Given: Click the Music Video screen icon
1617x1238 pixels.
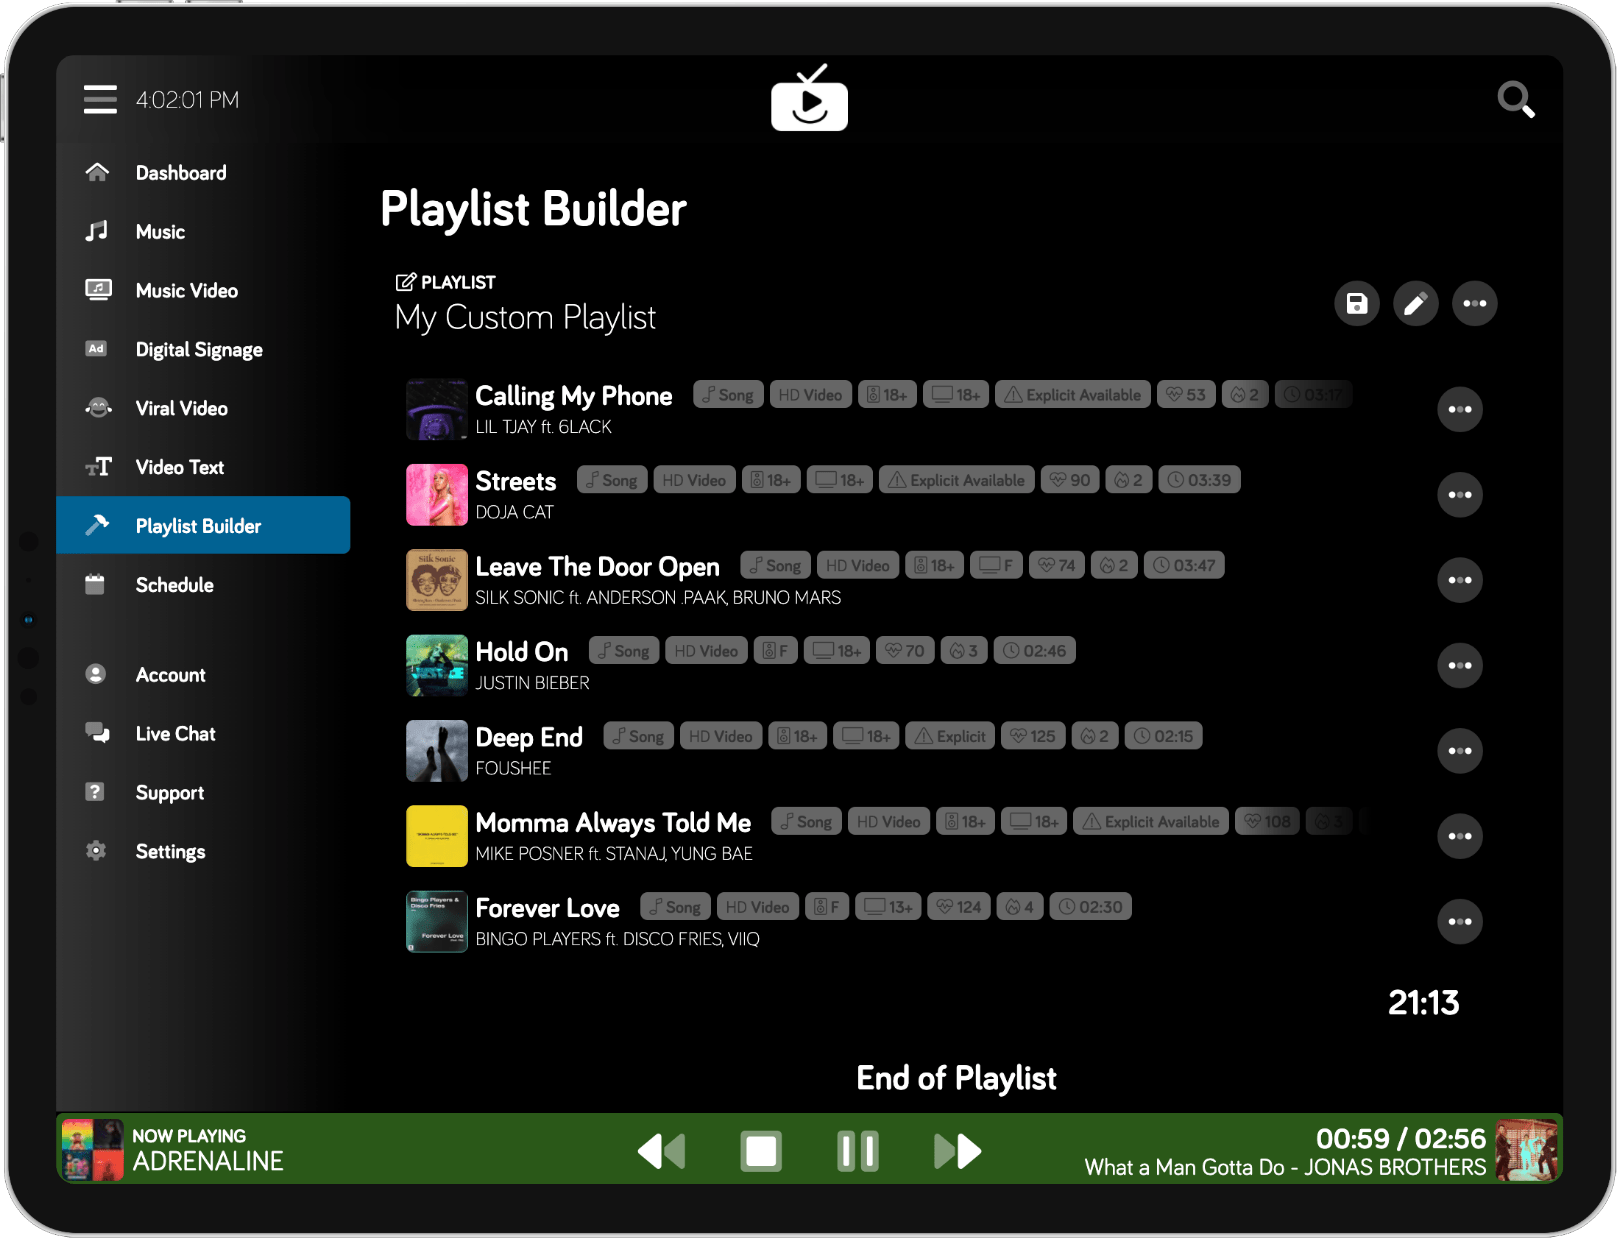Looking at the screenshot, I should pyautogui.click(x=98, y=290).
